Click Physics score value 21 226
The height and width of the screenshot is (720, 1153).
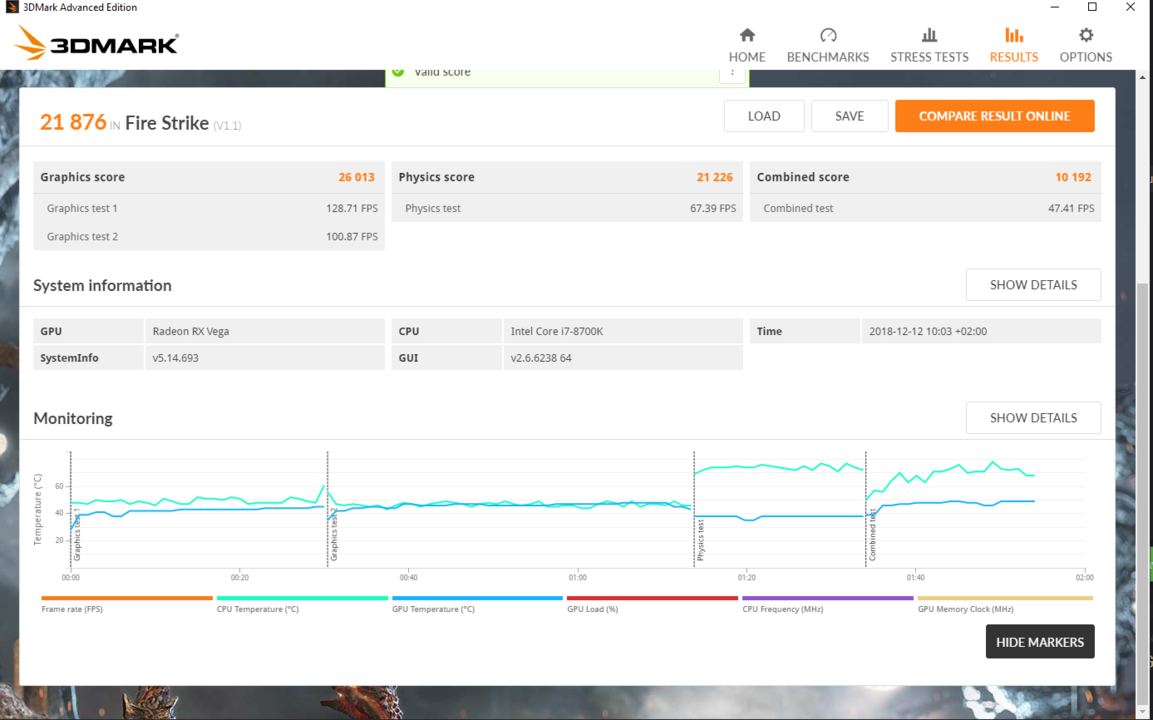[715, 177]
